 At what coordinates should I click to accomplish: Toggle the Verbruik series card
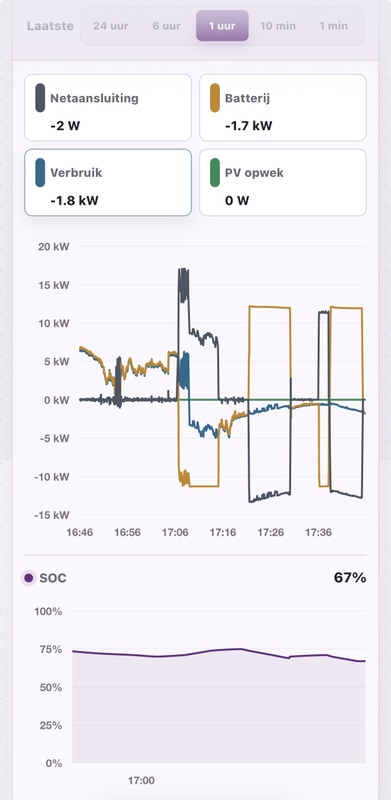click(x=108, y=183)
